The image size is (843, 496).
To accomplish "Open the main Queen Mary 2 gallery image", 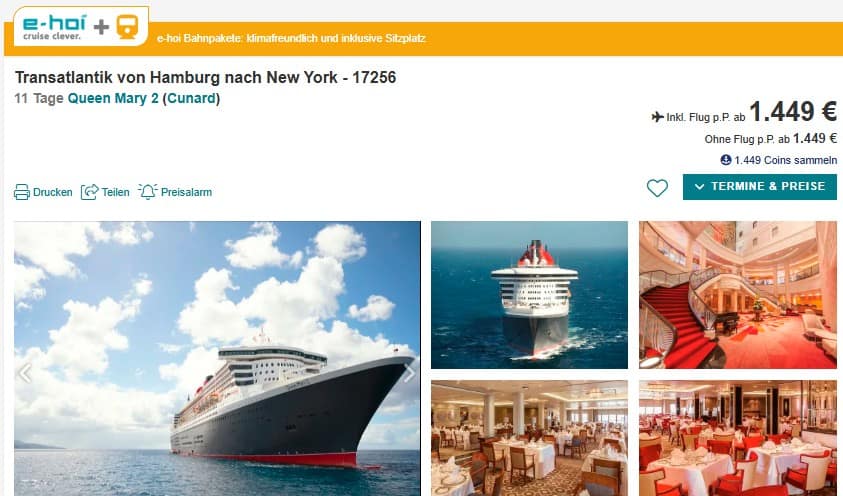I will click(x=217, y=358).
